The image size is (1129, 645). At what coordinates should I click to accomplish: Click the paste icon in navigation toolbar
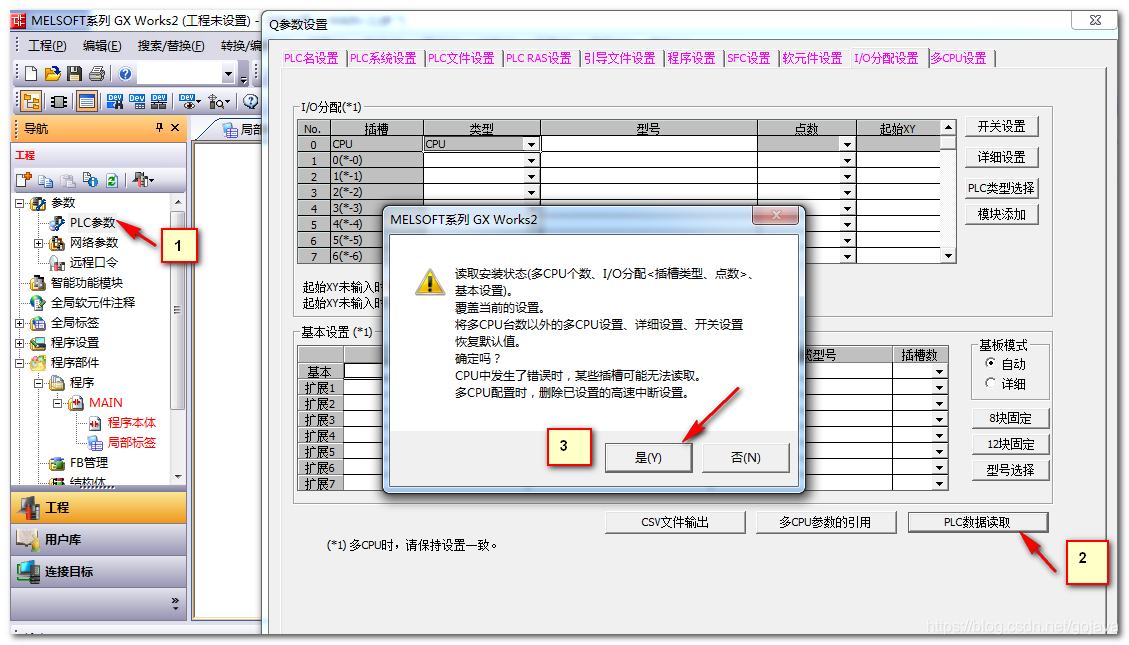click(x=68, y=180)
